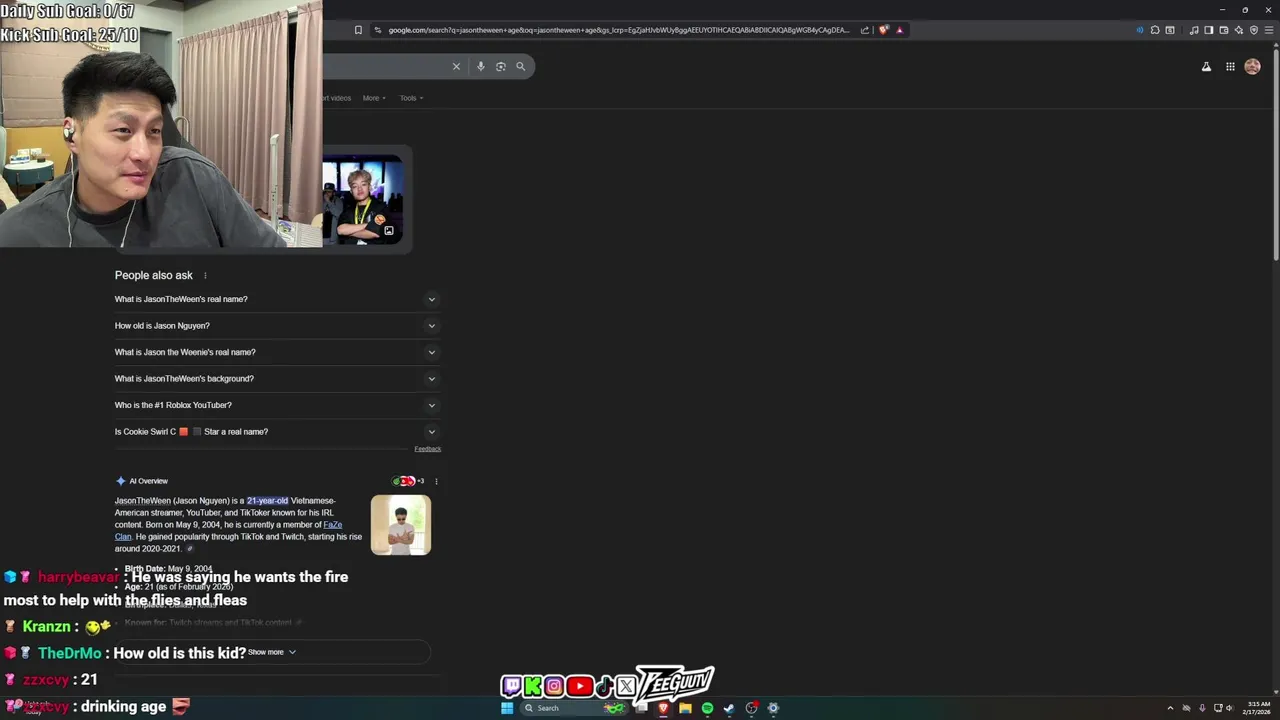The height and width of the screenshot is (720, 1280).
Task: Open the JasonTheWeen photo thumbnail
Action: (x=362, y=200)
